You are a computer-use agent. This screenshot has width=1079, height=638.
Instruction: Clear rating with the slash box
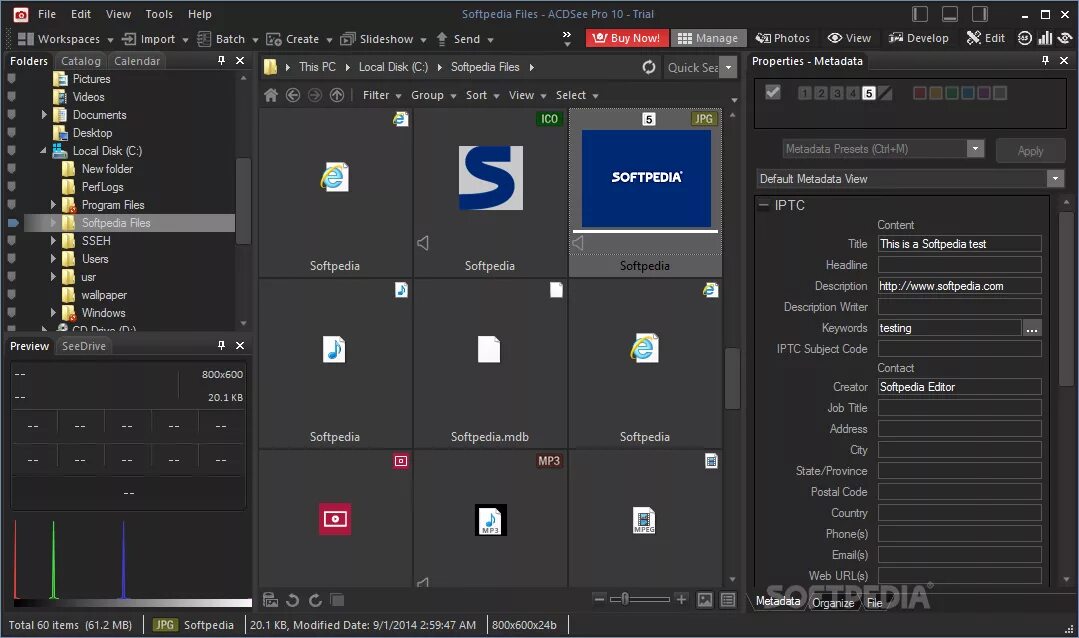886,93
